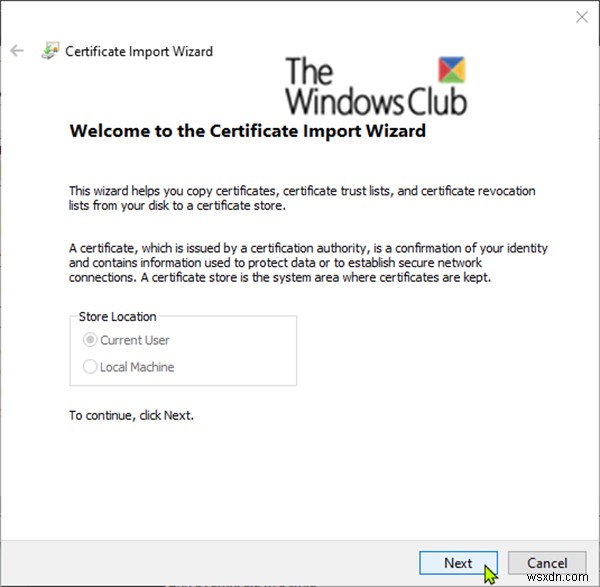Click the heading 'Welcome to the Certificate Import Wizard'

click(248, 131)
